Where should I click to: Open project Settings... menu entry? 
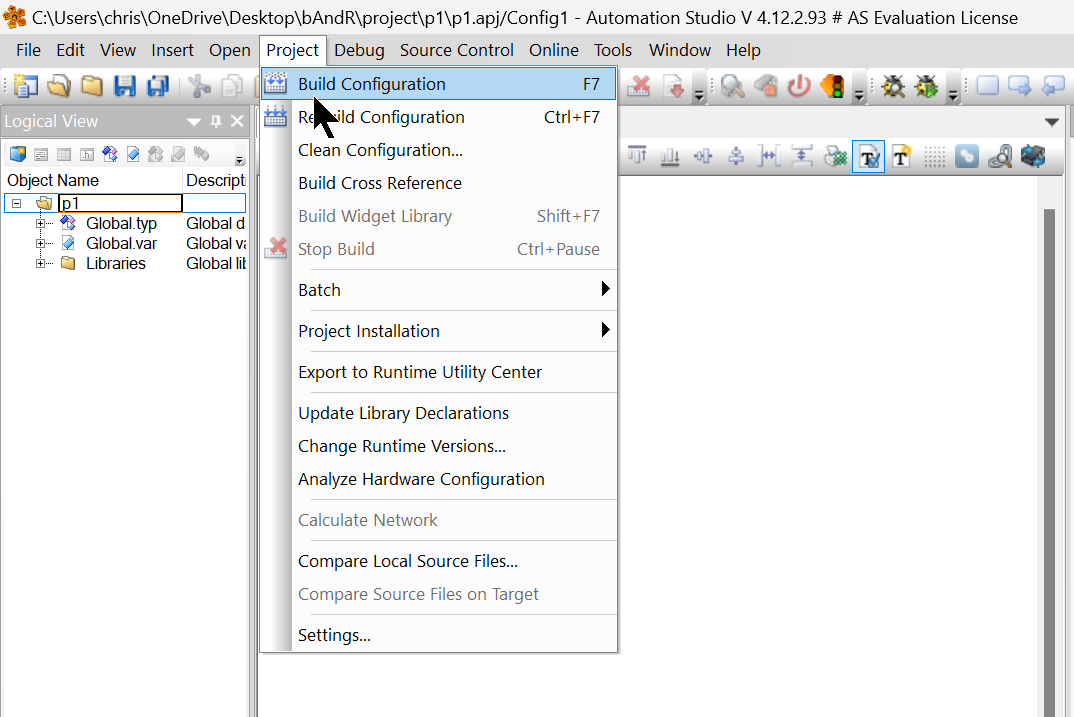point(438,635)
